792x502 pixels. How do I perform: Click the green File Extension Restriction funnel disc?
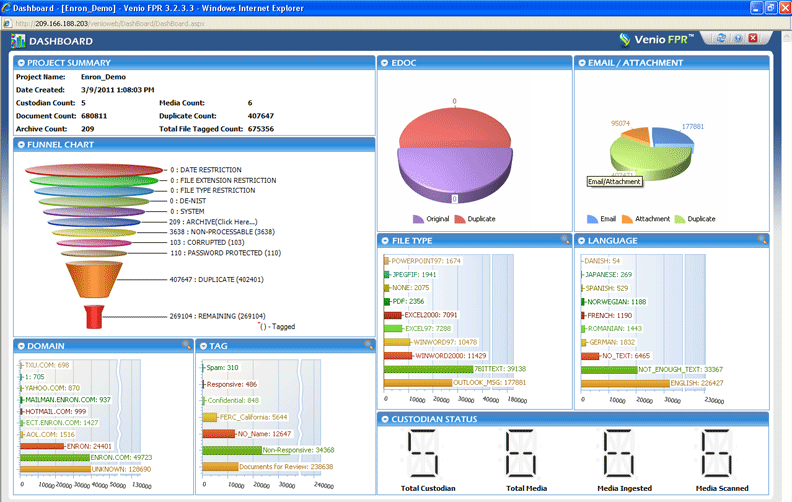[x=94, y=180]
